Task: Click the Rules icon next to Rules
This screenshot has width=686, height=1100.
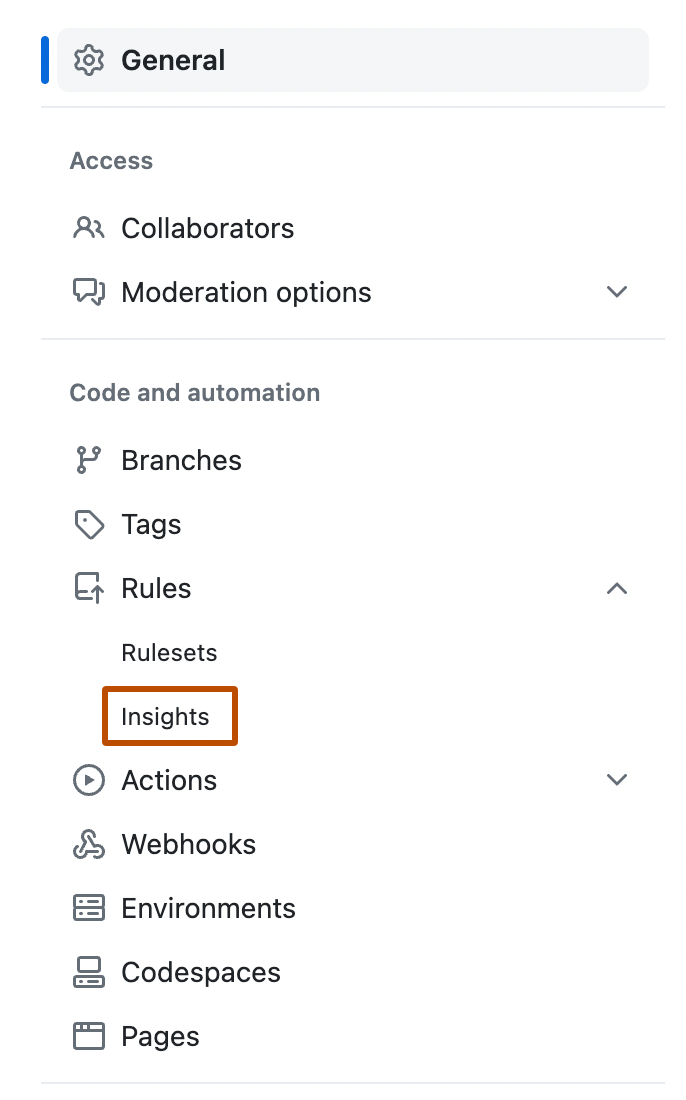Action: (89, 588)
